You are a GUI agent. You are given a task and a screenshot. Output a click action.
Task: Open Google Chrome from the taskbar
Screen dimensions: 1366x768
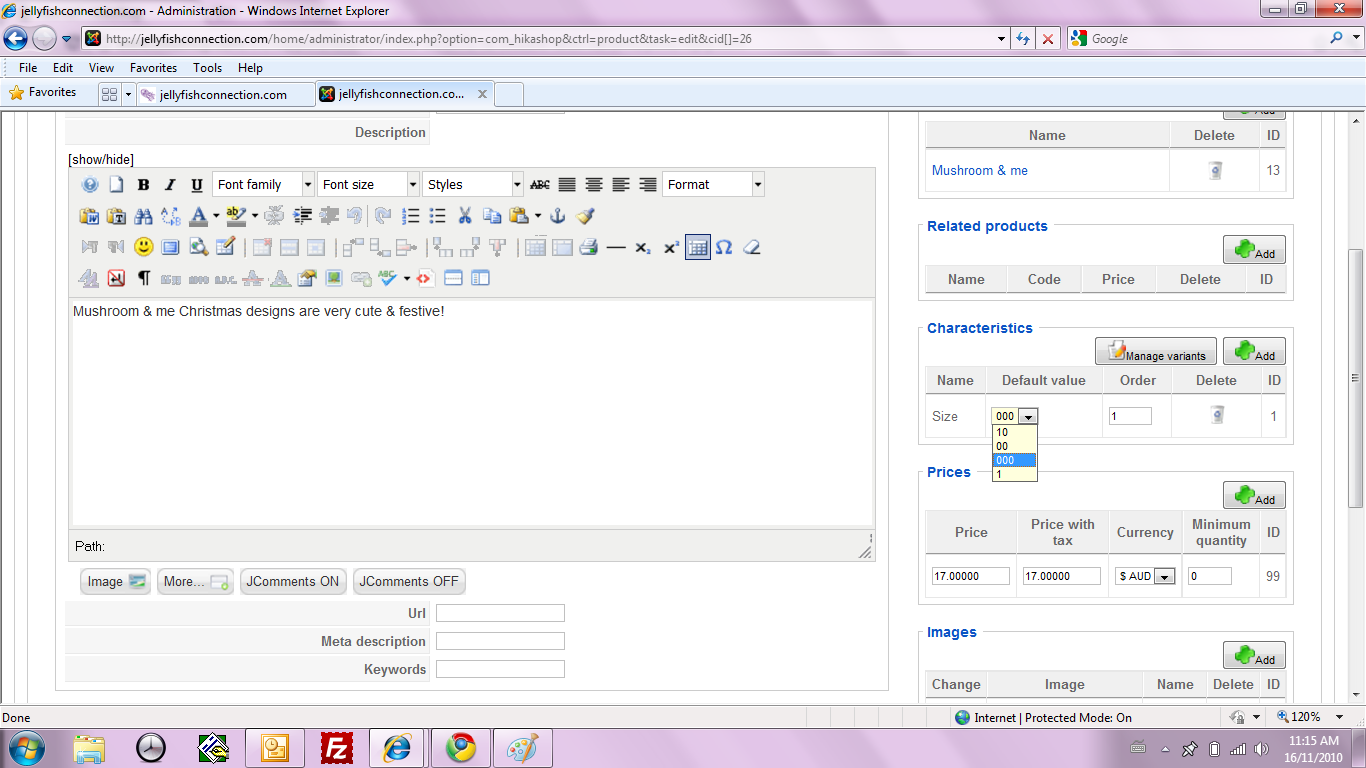pyautogui.click(x=461, y=748)
